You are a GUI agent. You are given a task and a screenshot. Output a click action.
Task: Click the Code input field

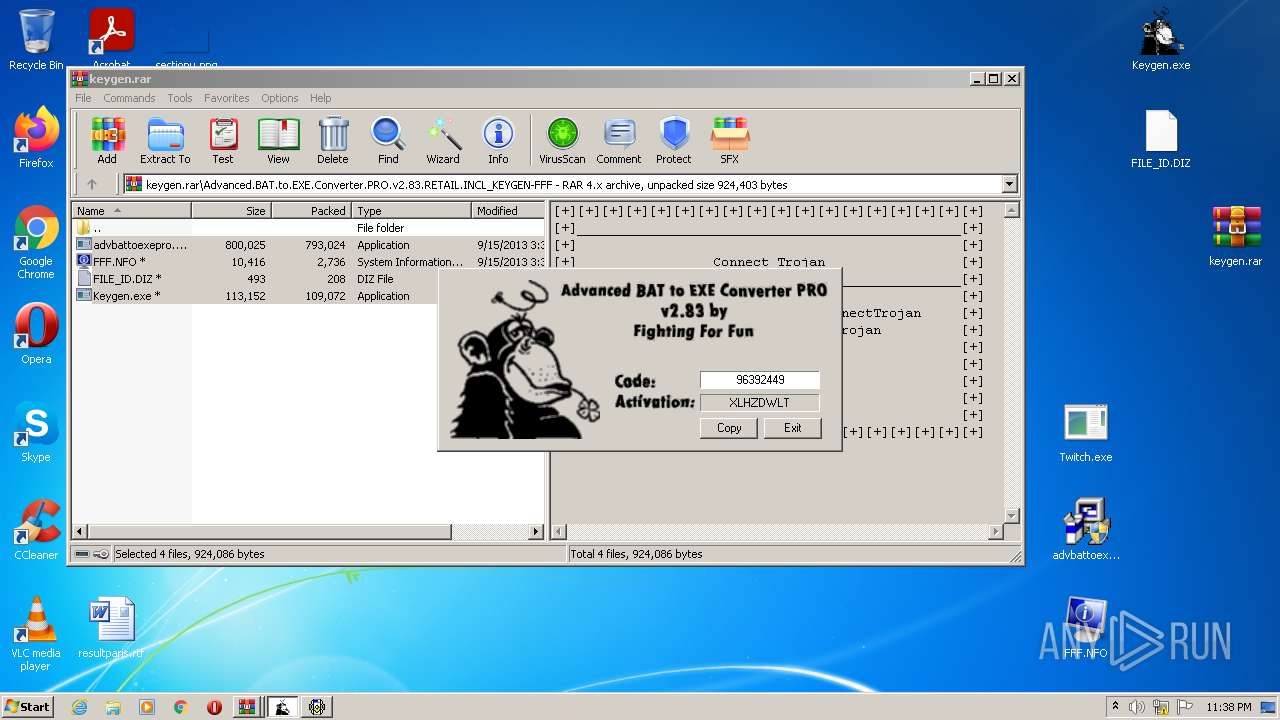coord(760,380)
